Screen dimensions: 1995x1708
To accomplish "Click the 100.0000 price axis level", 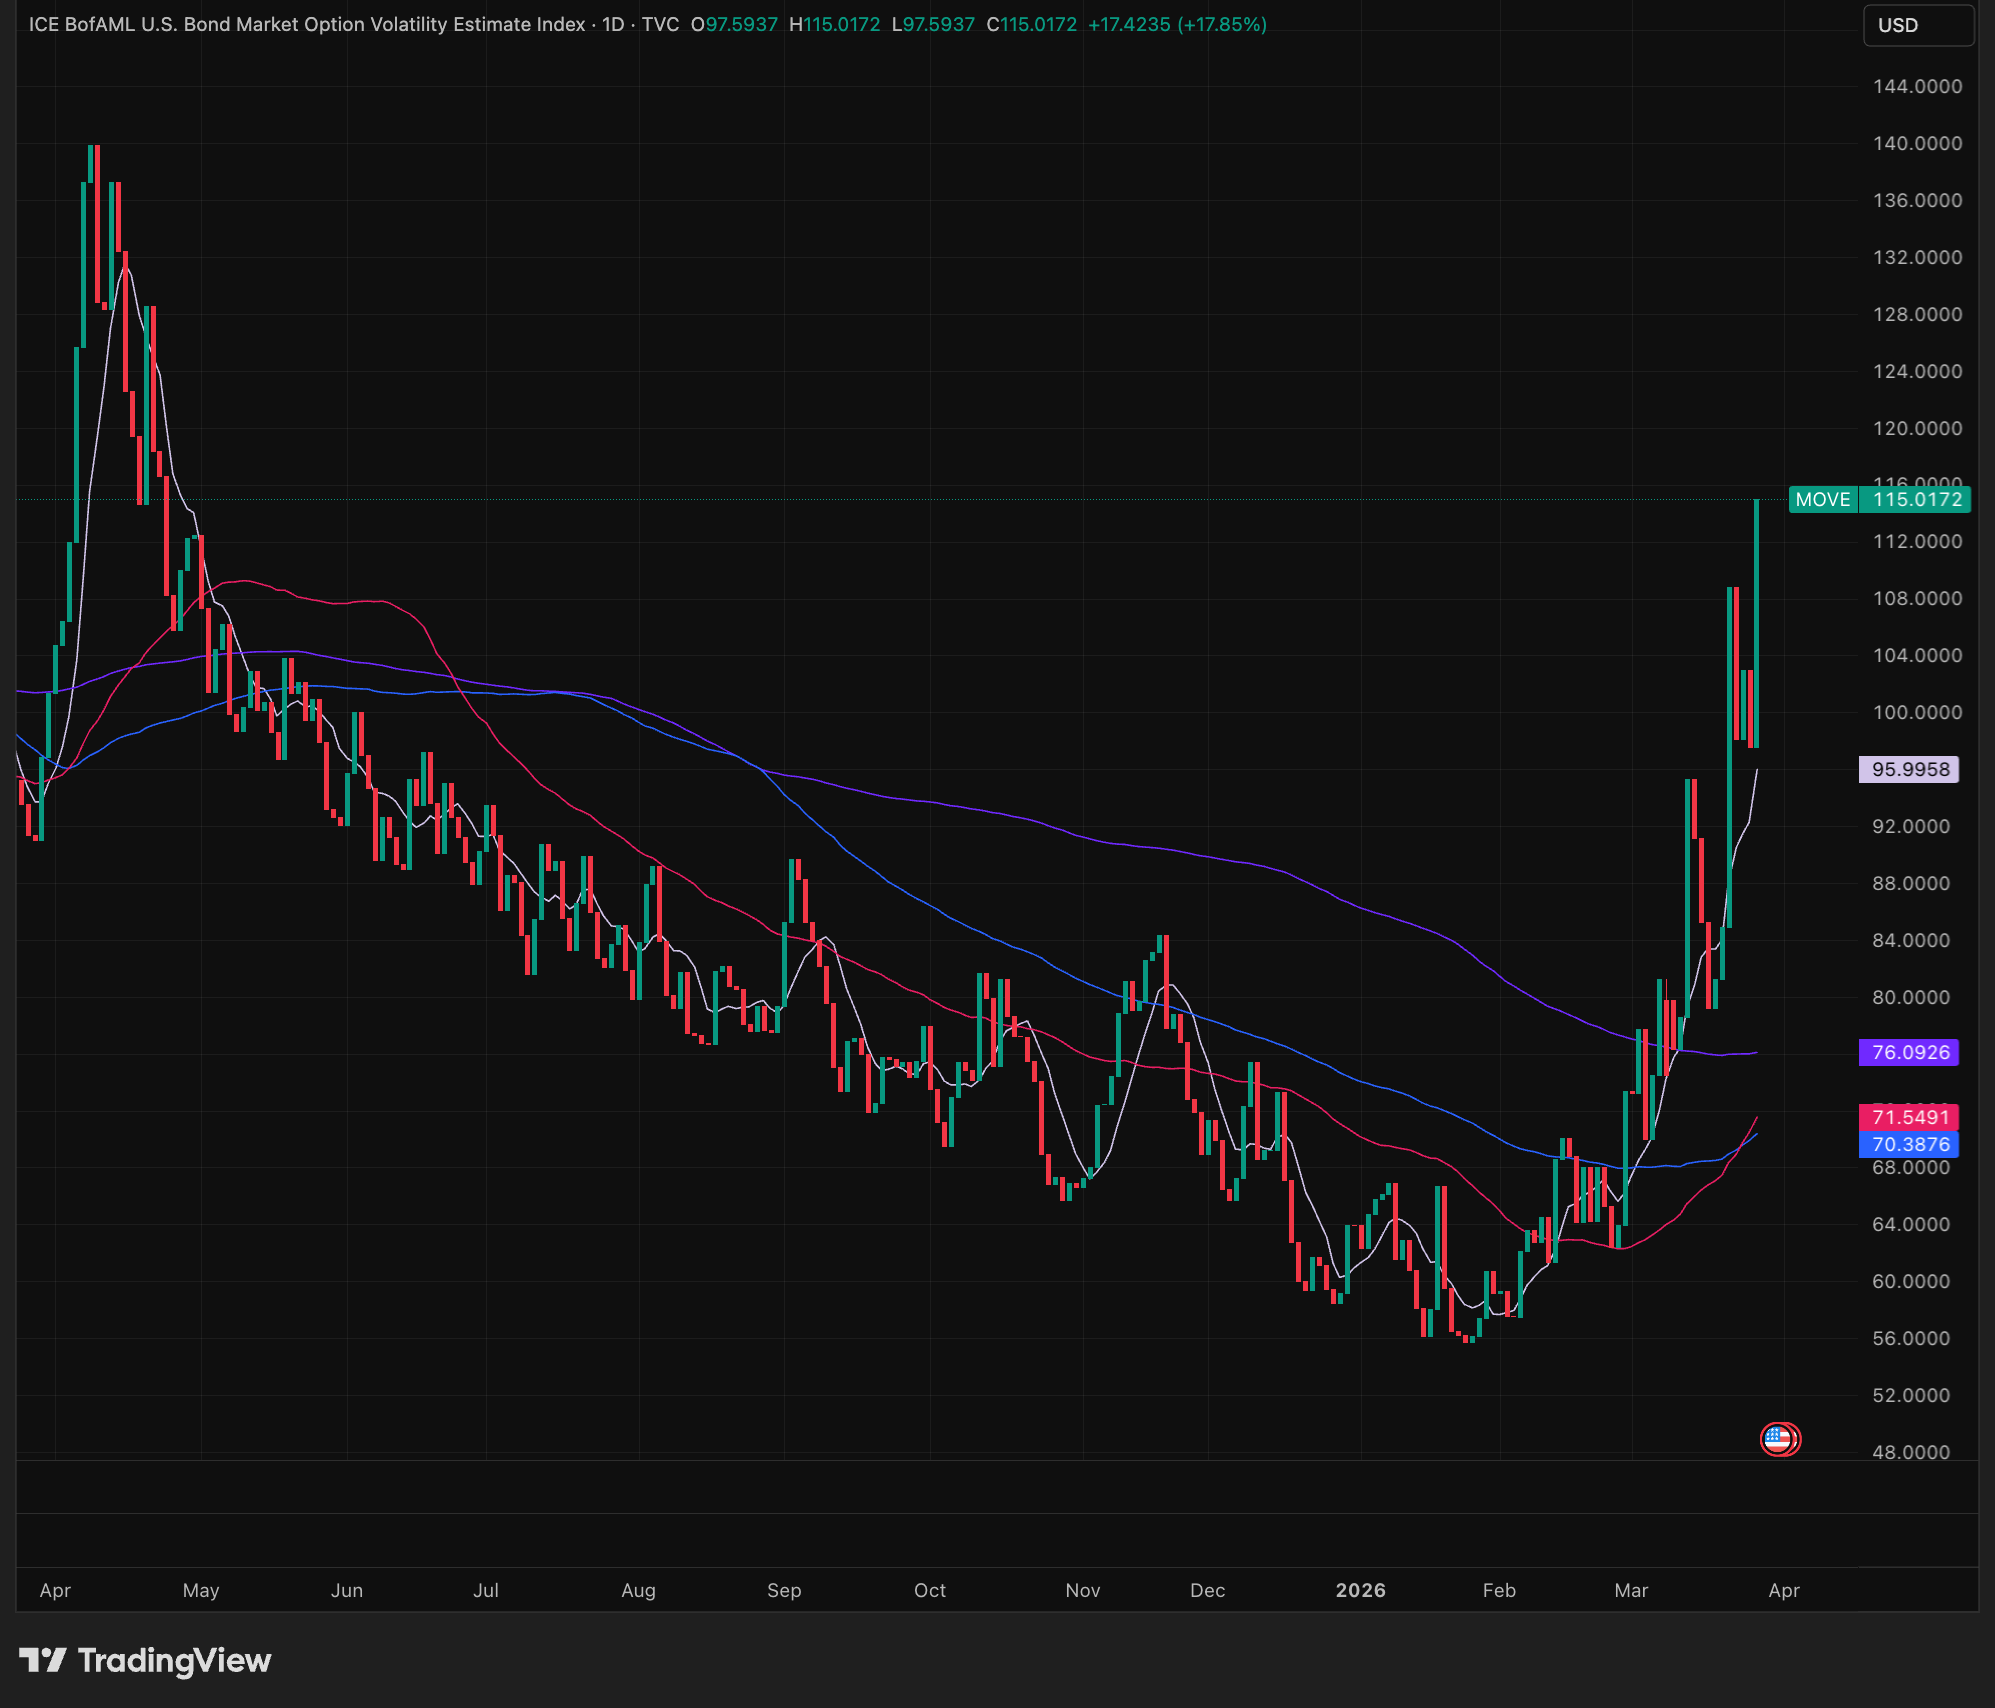I will tap(1917, 712).
